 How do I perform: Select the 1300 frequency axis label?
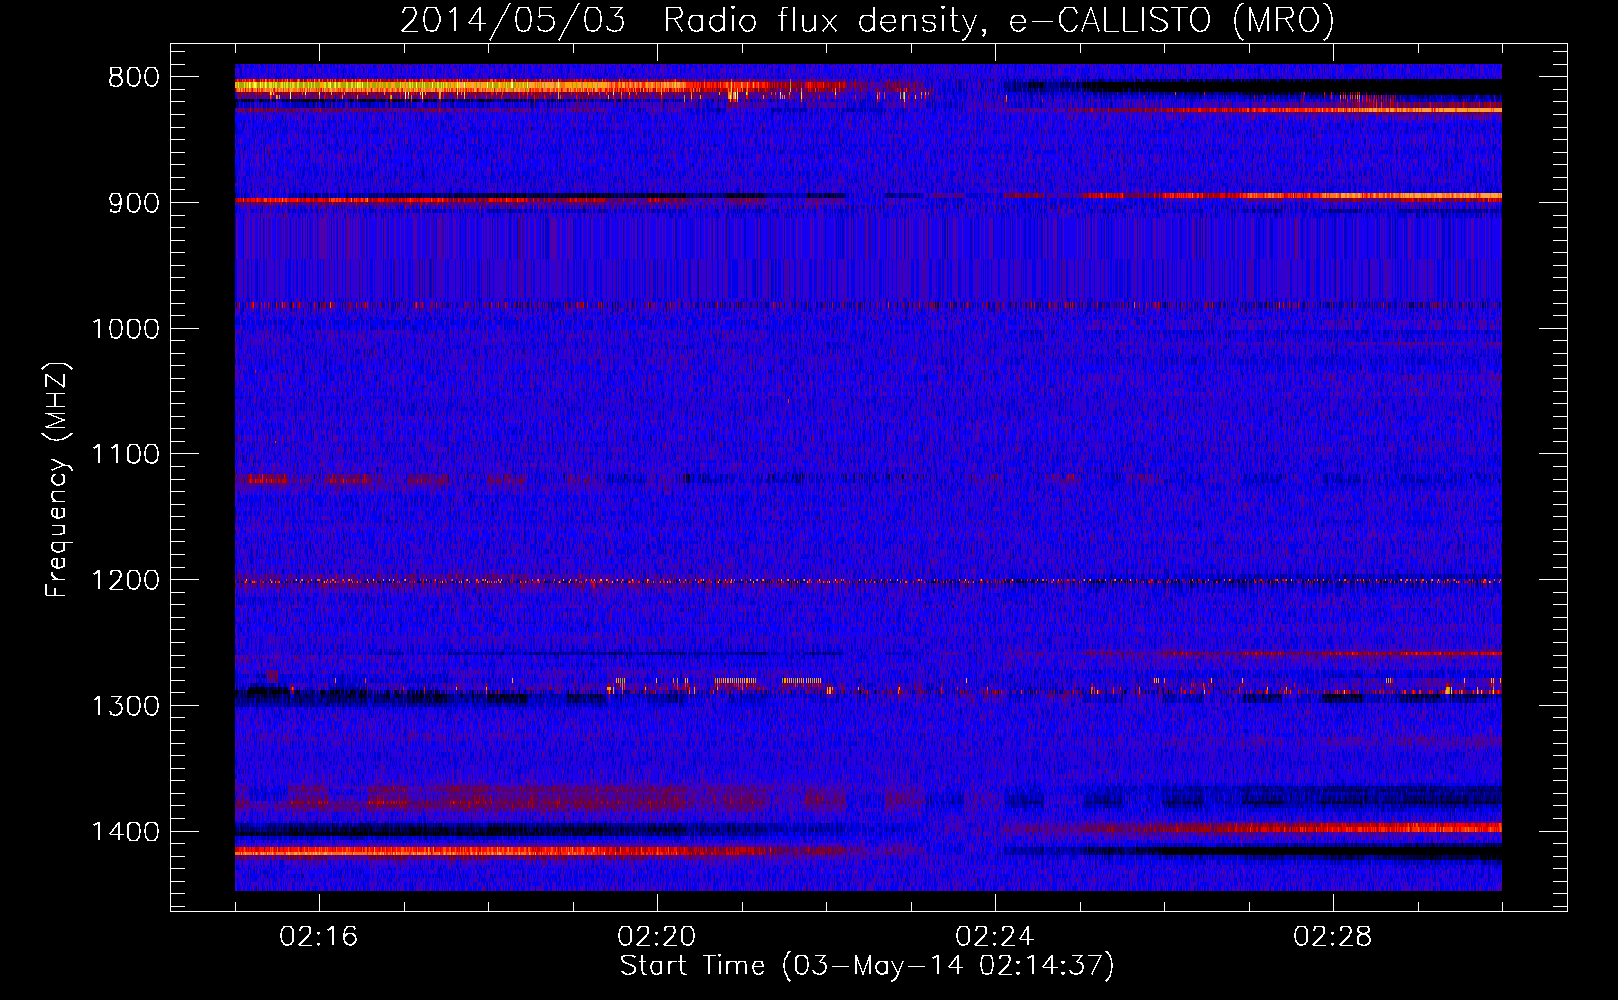[125, 706]
